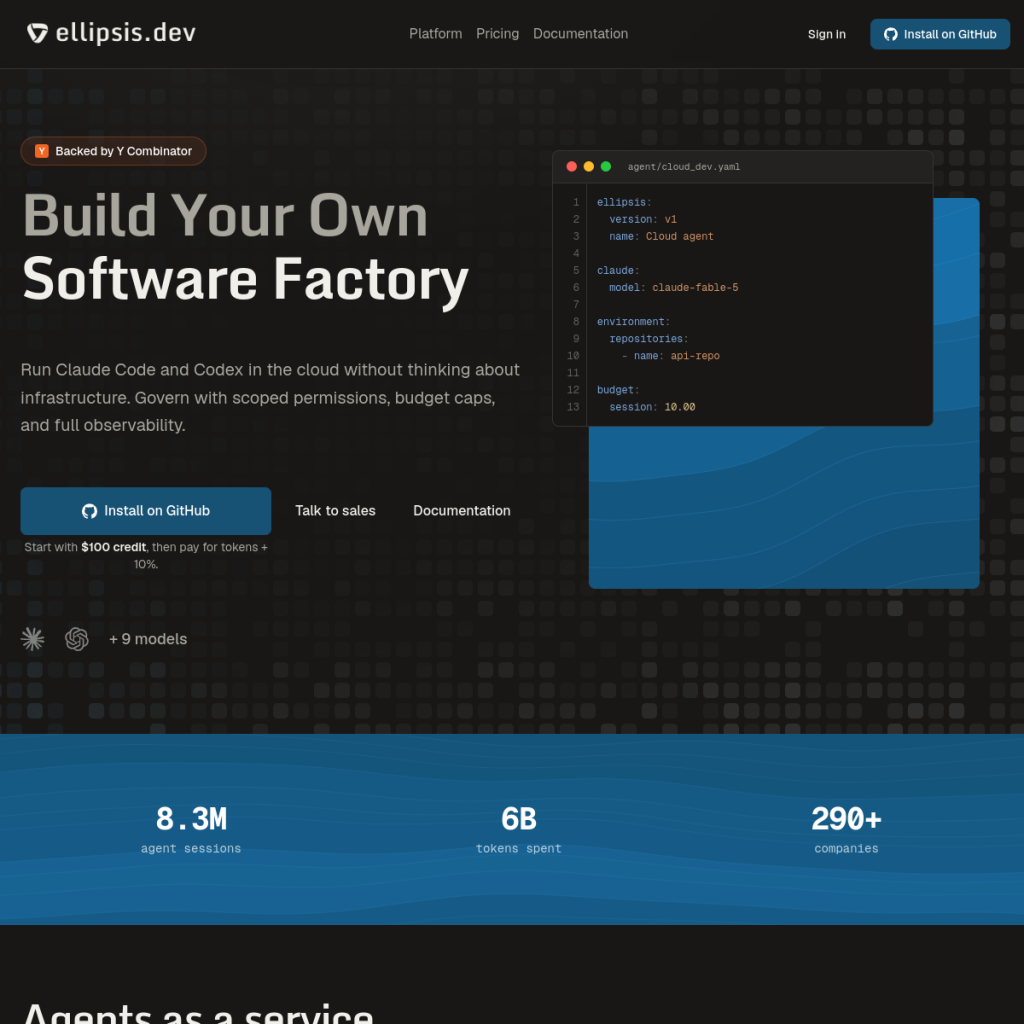Click the Claude starburst logo icon
1024x1024 pixels.
coord(33,639)
